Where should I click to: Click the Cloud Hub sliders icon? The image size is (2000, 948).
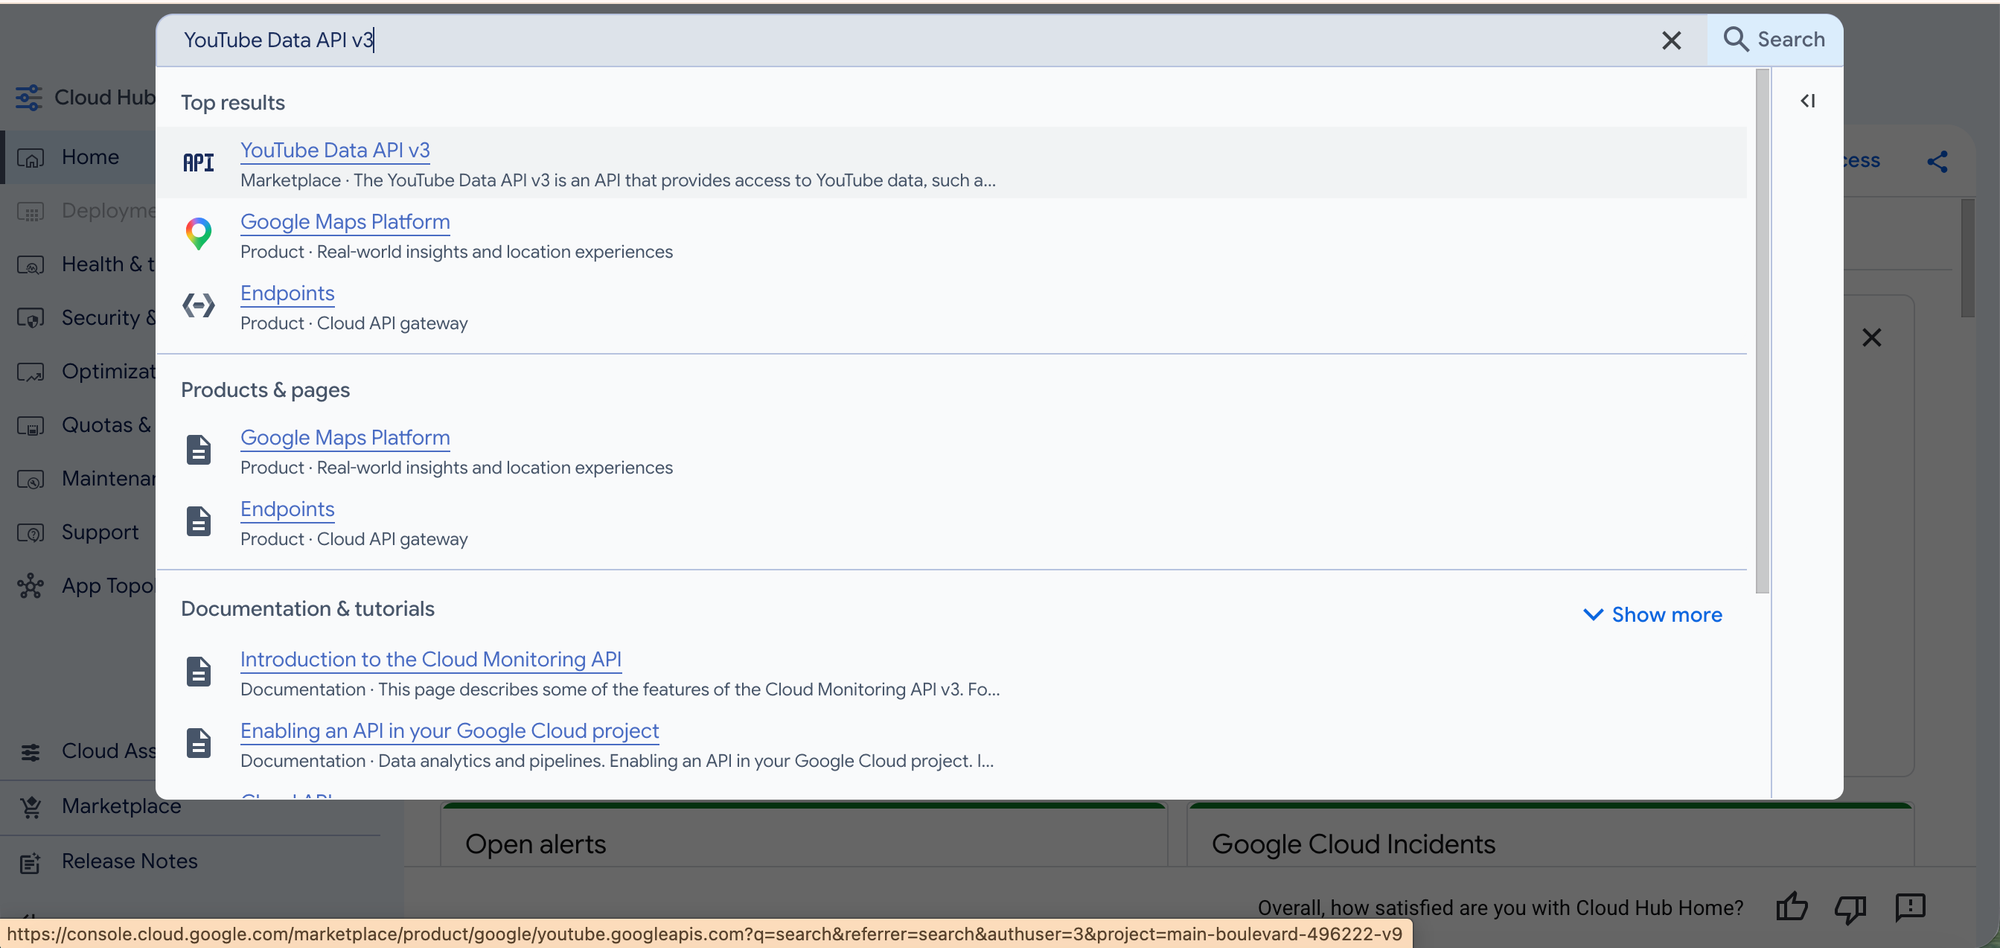[x=29, y=97]
